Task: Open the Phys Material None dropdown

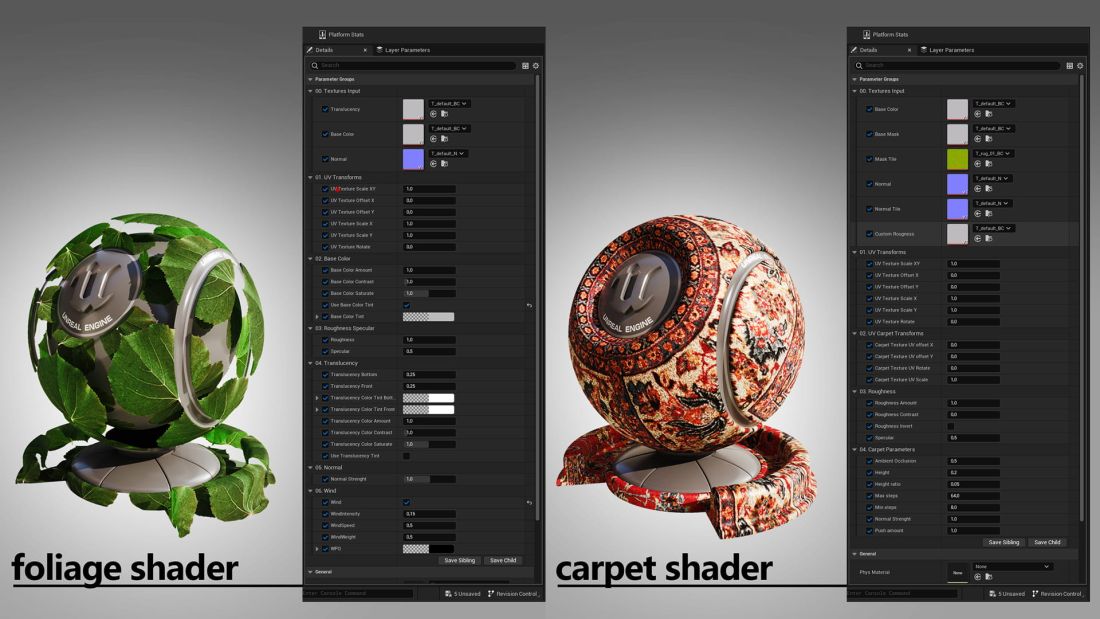Action: 1012,566
